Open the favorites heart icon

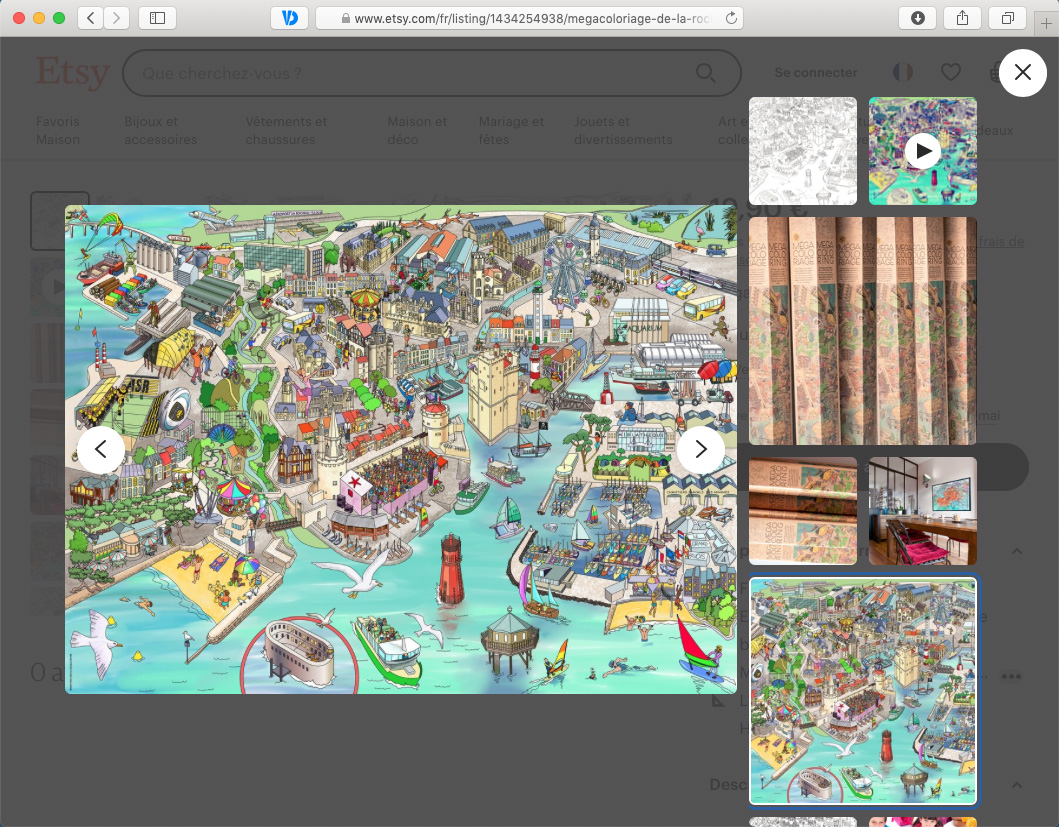(950, 72)
